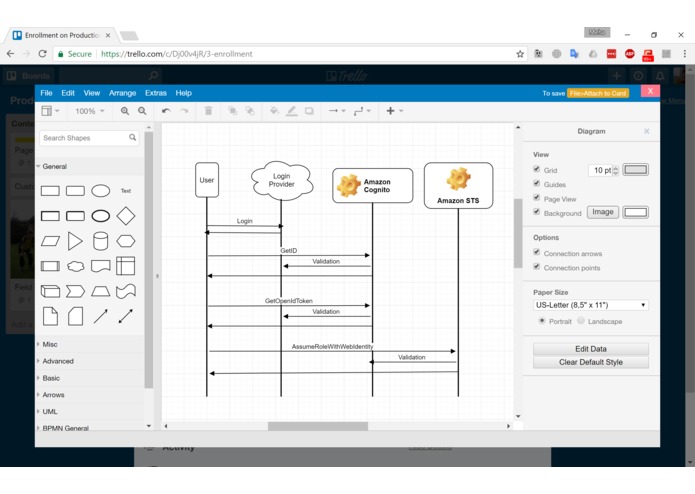Click the grid color swatch
695x494 pixels.
click(635, 170)
